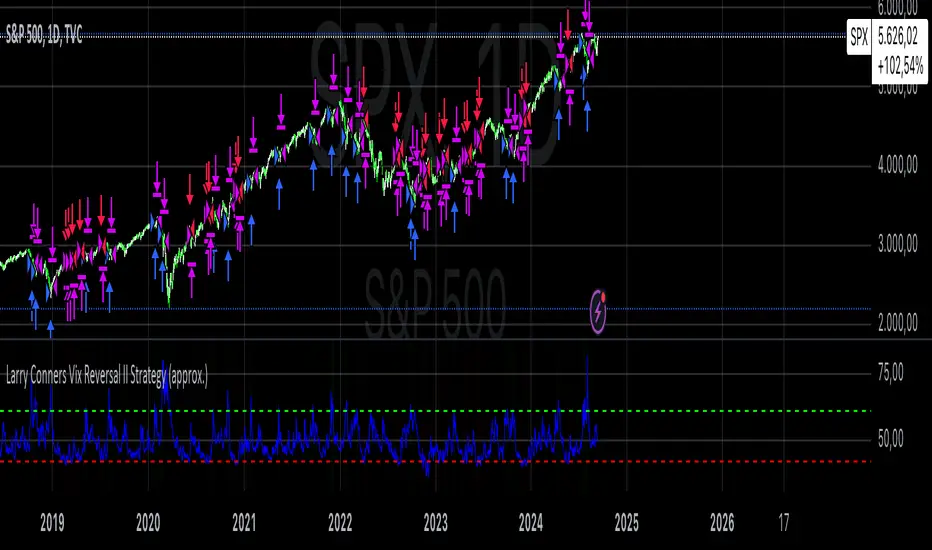Click the 2.000,00 price axis label
Image resolution: width=932 pixels, height=550 pixels.
point(898,322)
